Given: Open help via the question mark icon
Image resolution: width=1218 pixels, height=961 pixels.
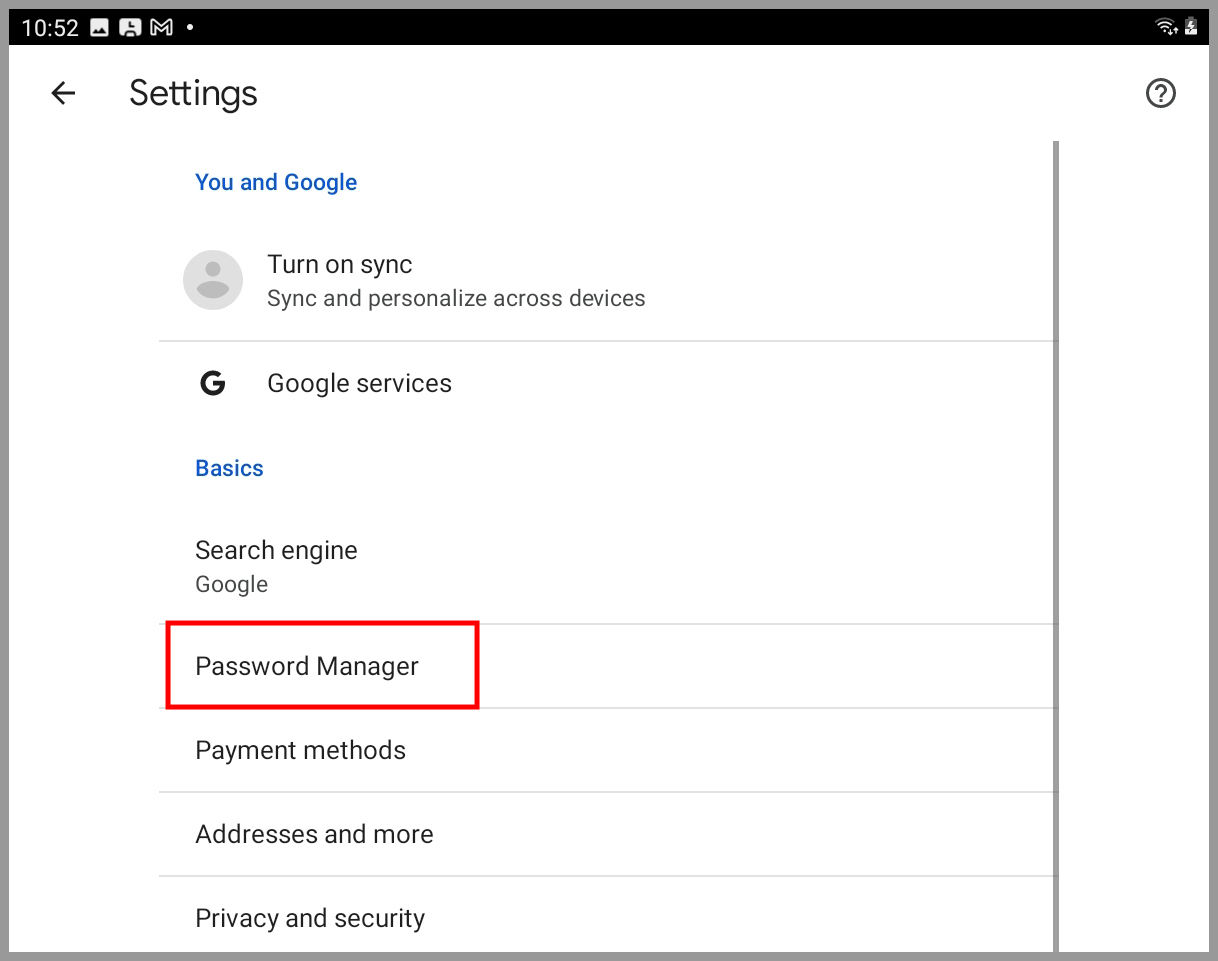Looking at the screenshot, I should (x=1160, y=94).
